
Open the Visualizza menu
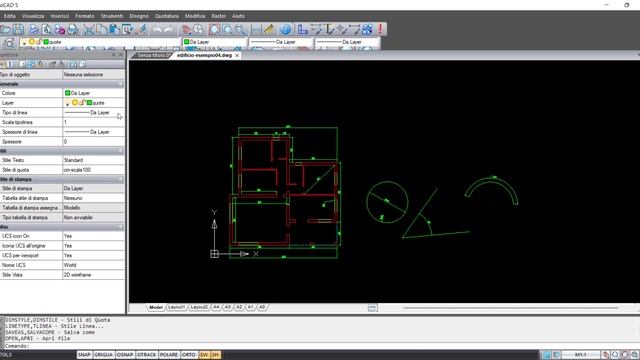tap(33, 16)
